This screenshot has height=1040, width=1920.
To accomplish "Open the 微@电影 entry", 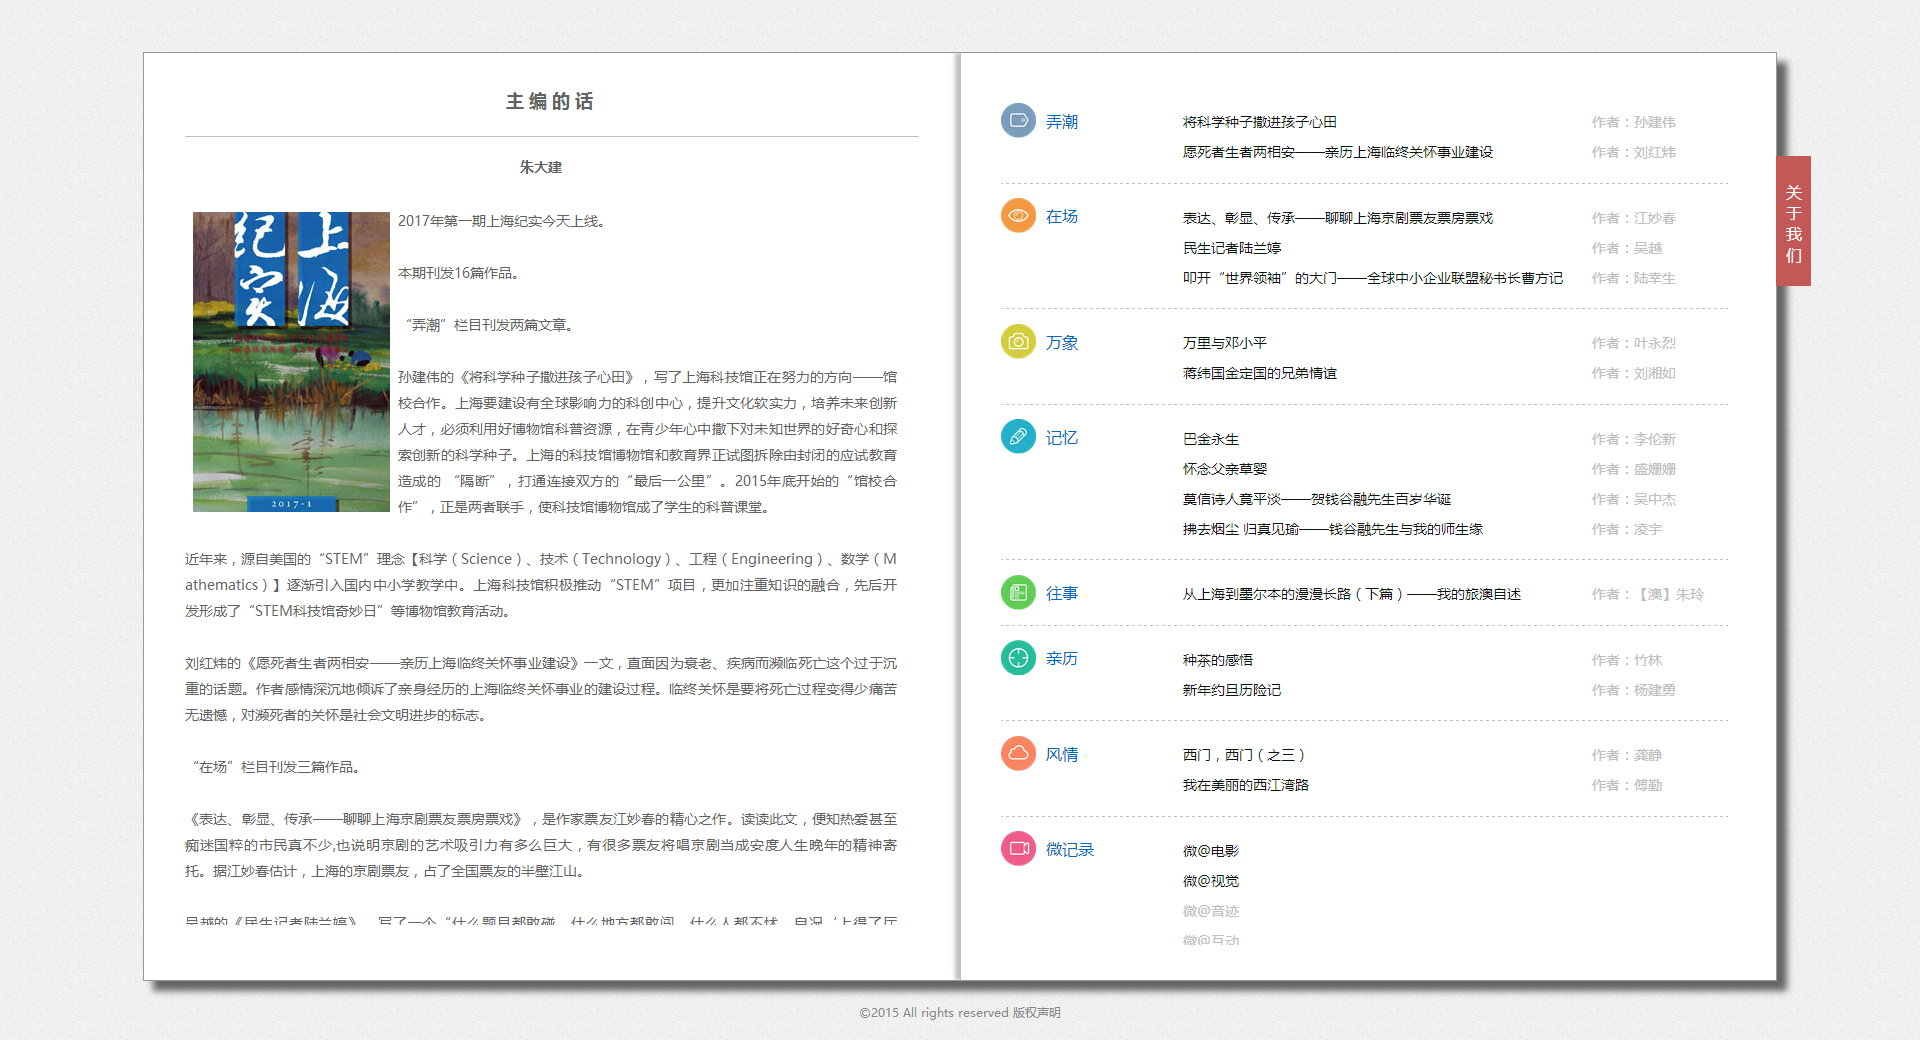I will 1211,851.
